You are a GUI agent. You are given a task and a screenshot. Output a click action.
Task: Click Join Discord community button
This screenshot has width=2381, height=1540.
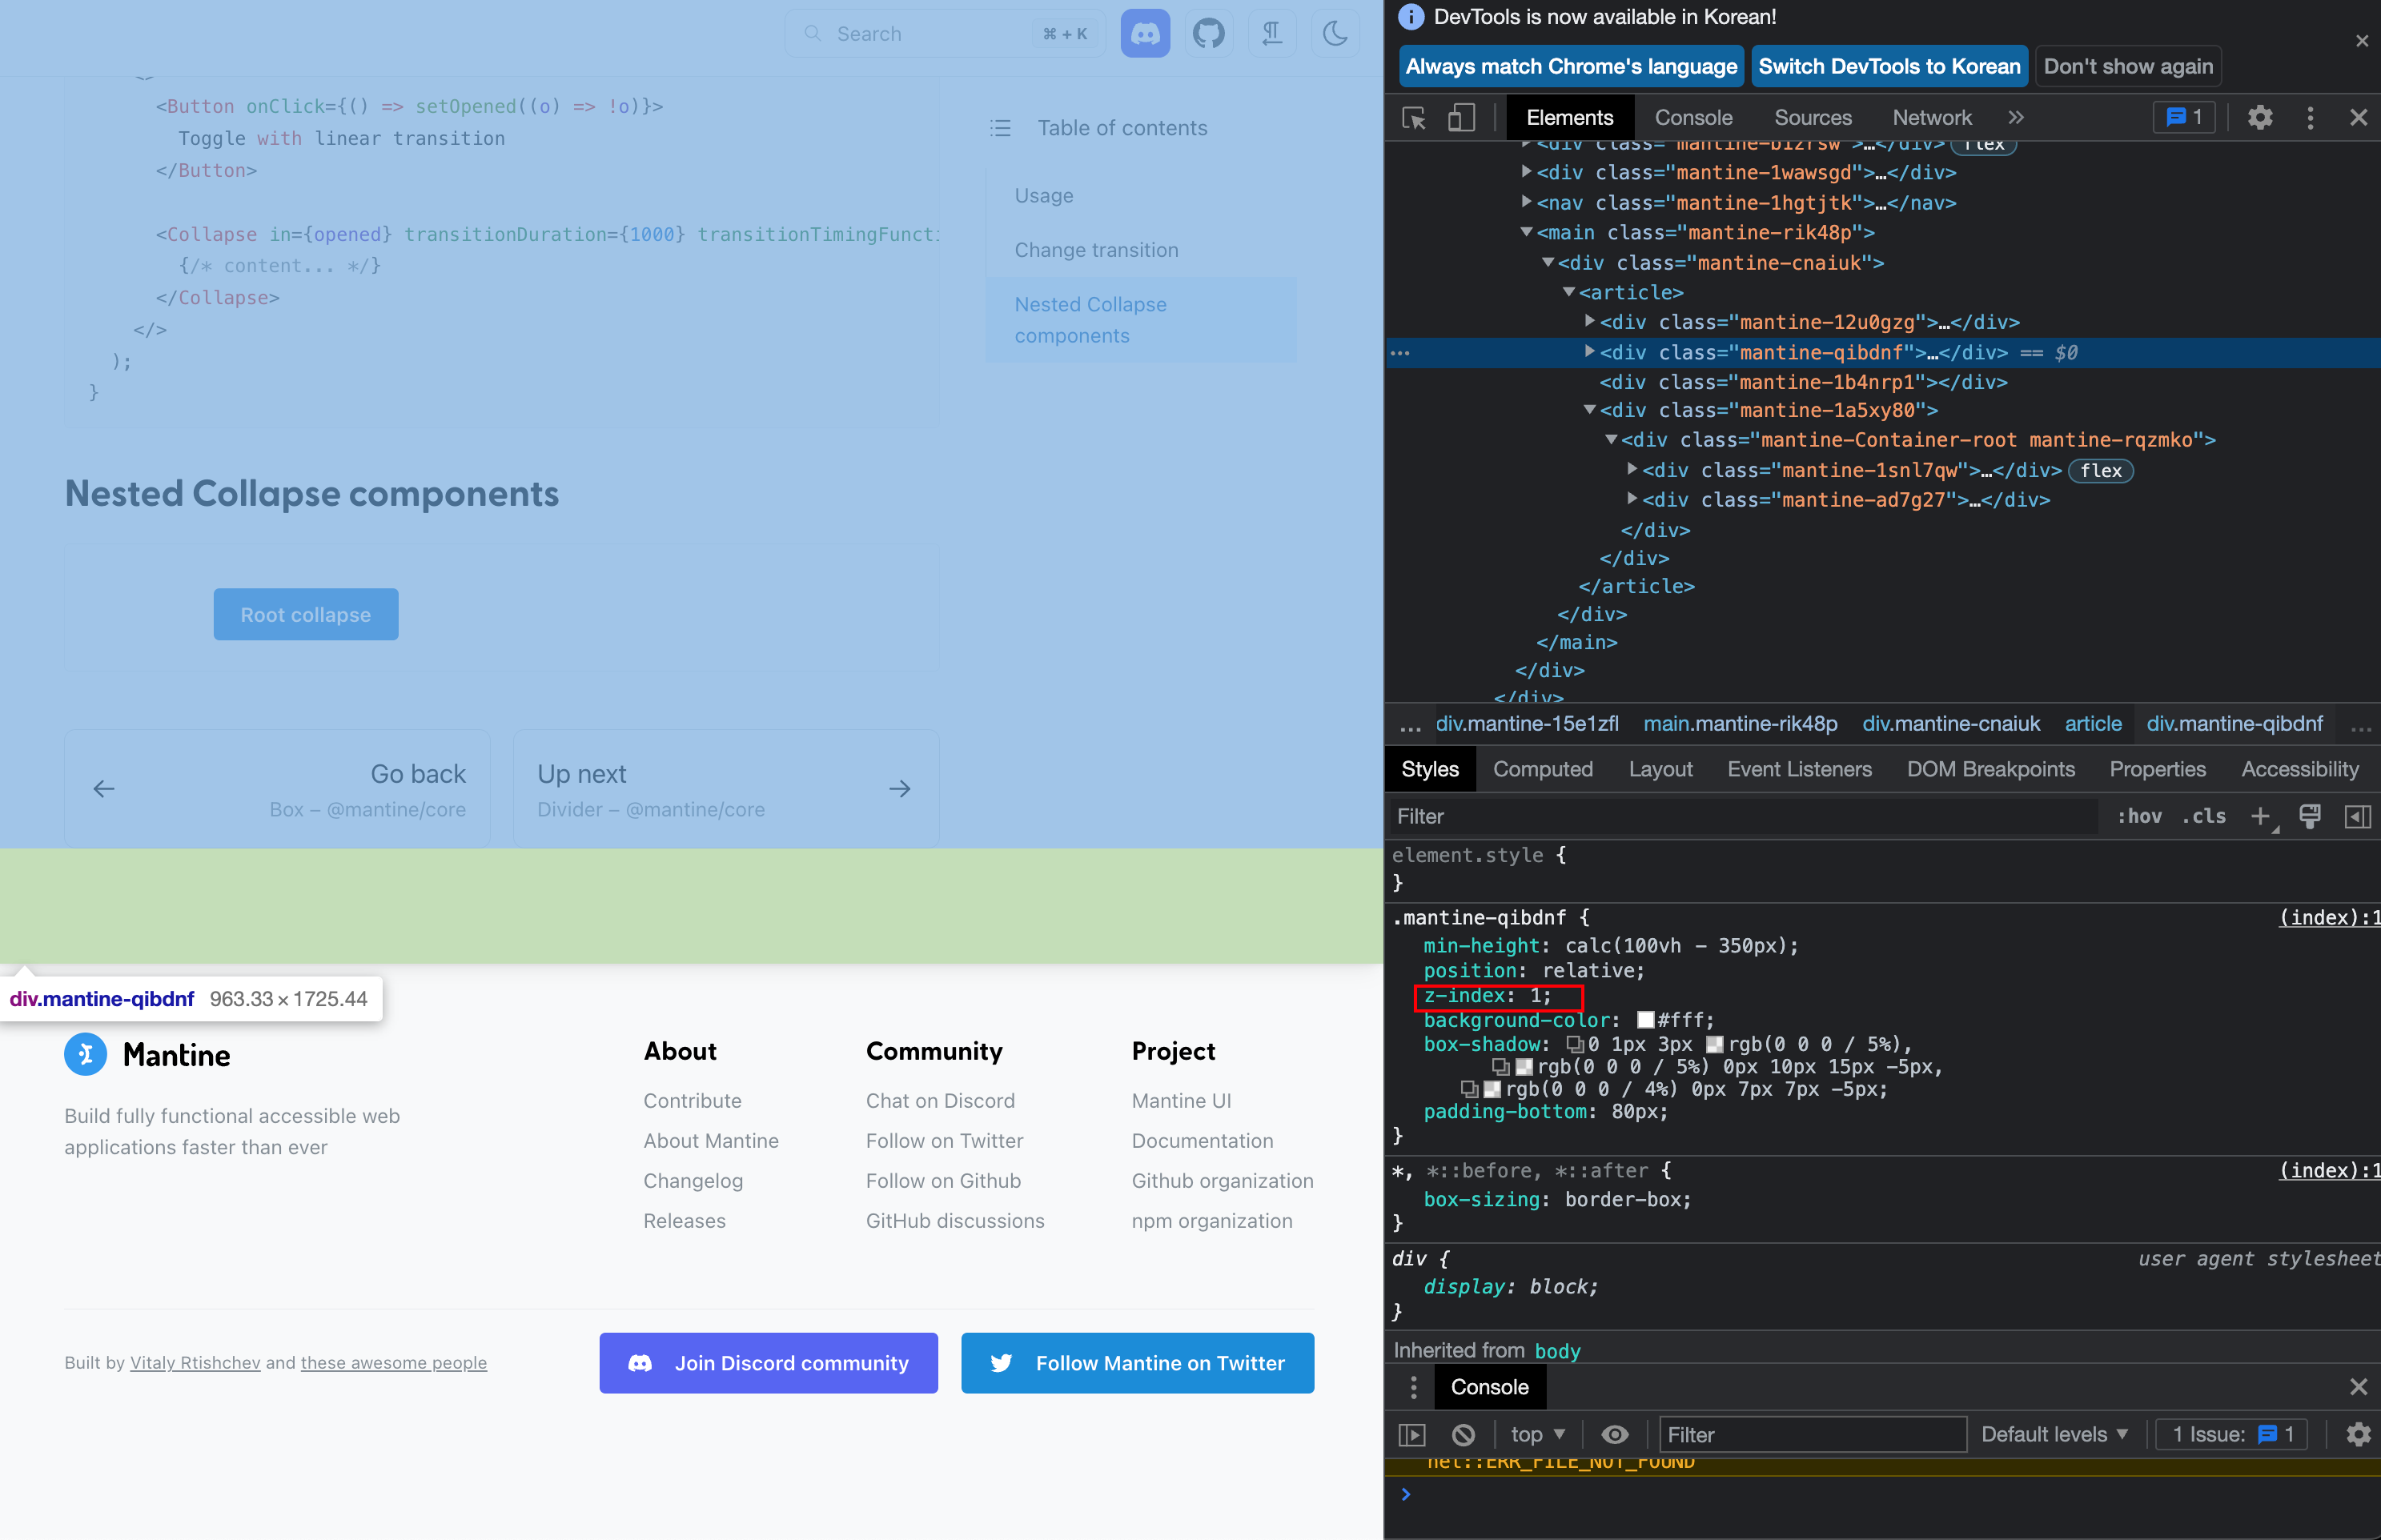pyautogui.click(x=768, y=1363)
